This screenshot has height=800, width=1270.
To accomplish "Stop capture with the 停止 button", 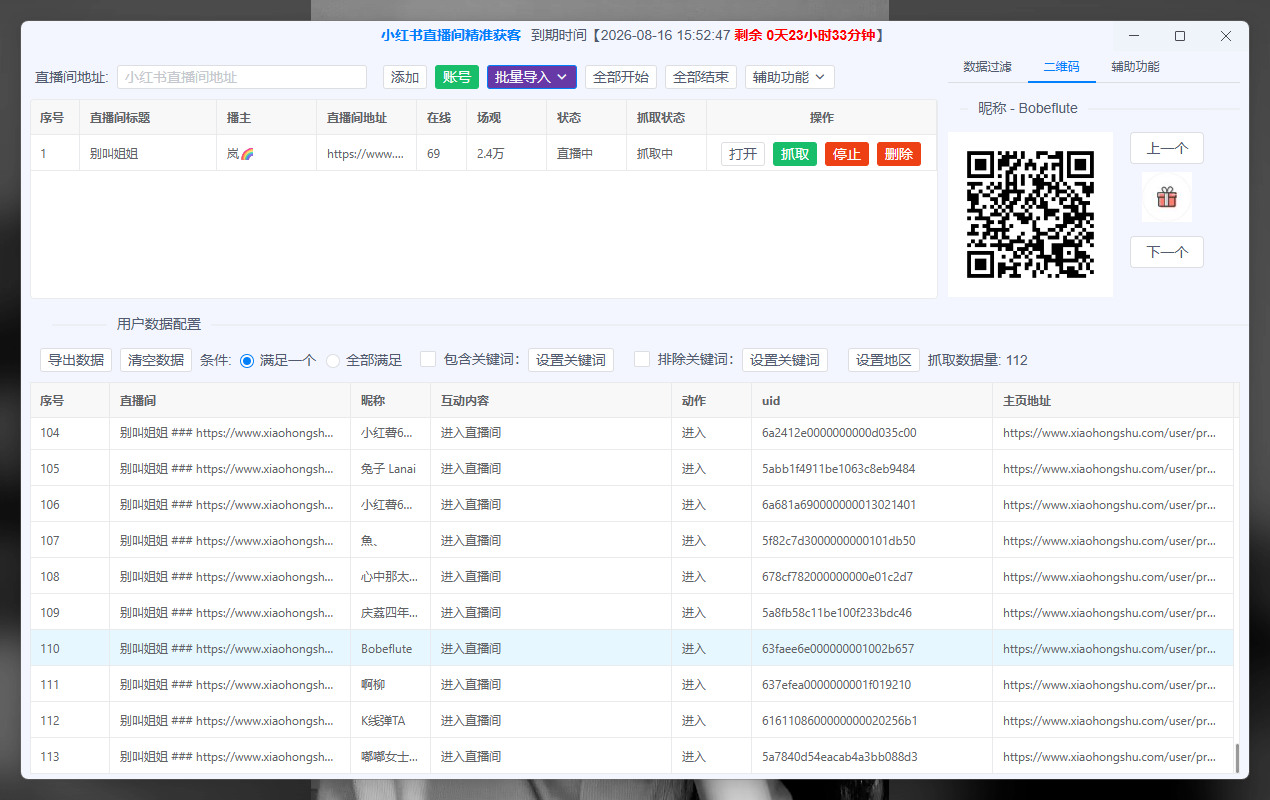I will tap(847, 154).
